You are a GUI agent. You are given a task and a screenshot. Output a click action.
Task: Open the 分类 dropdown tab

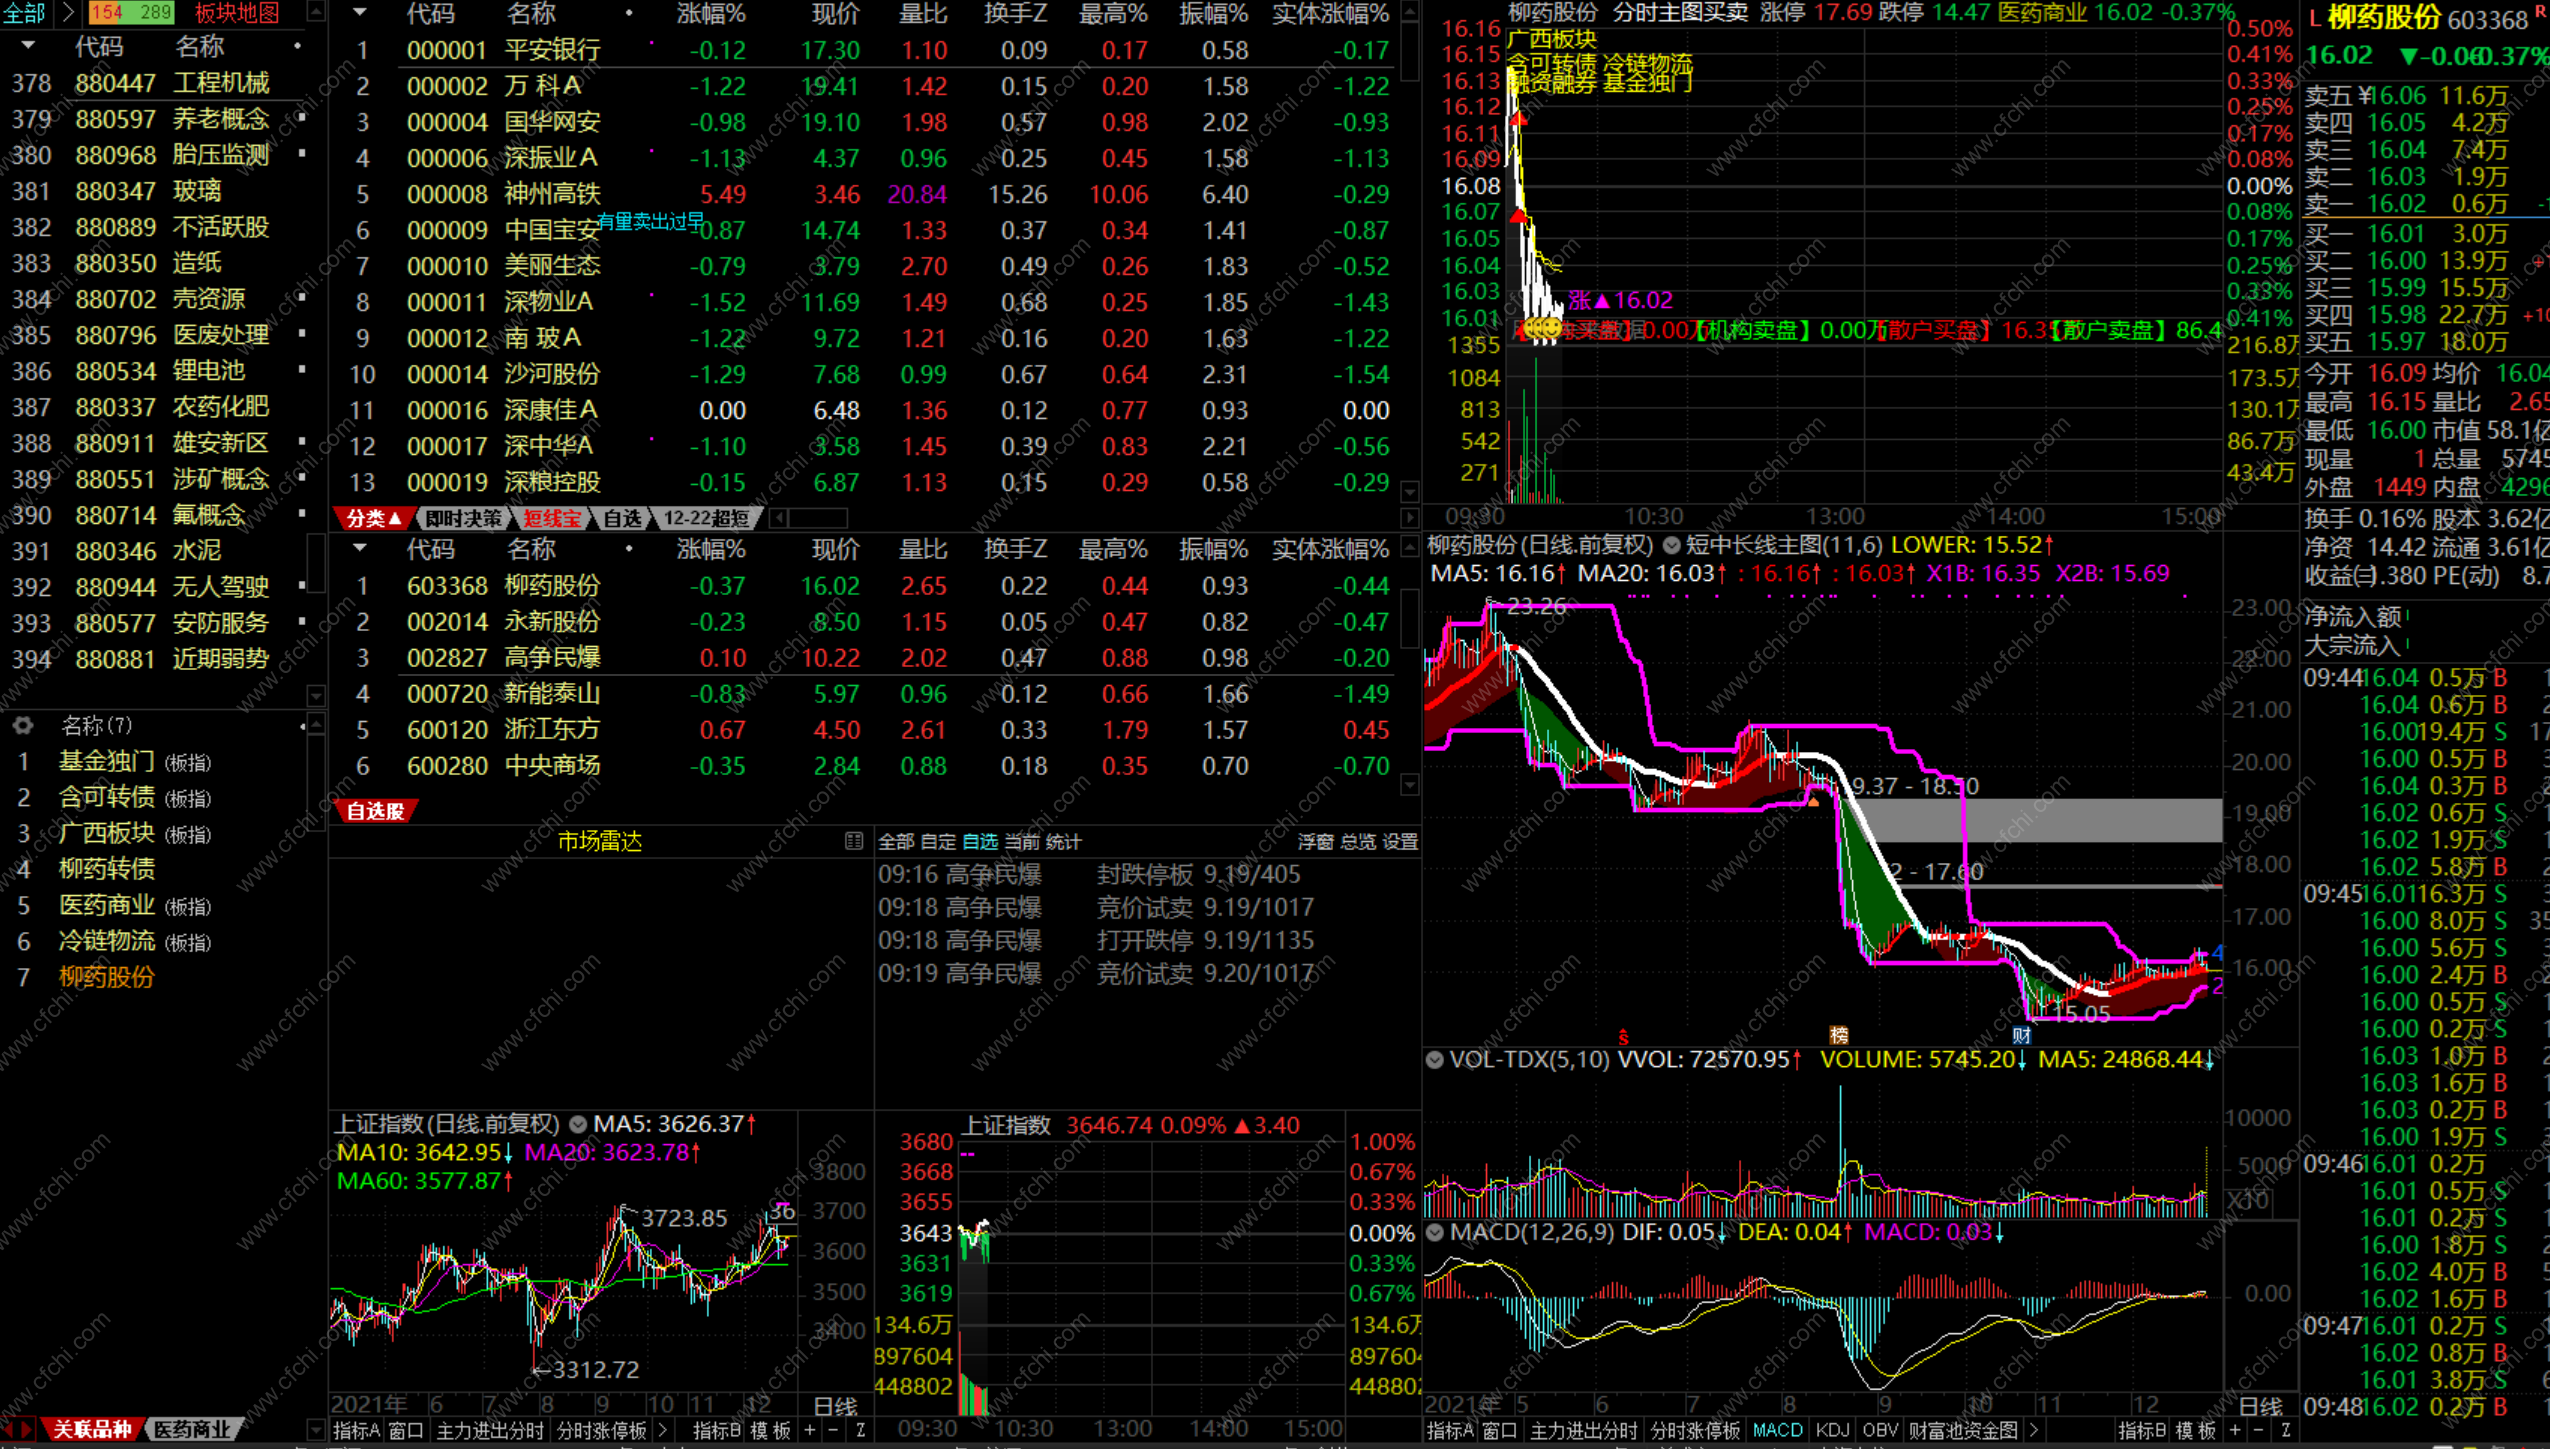373,518
